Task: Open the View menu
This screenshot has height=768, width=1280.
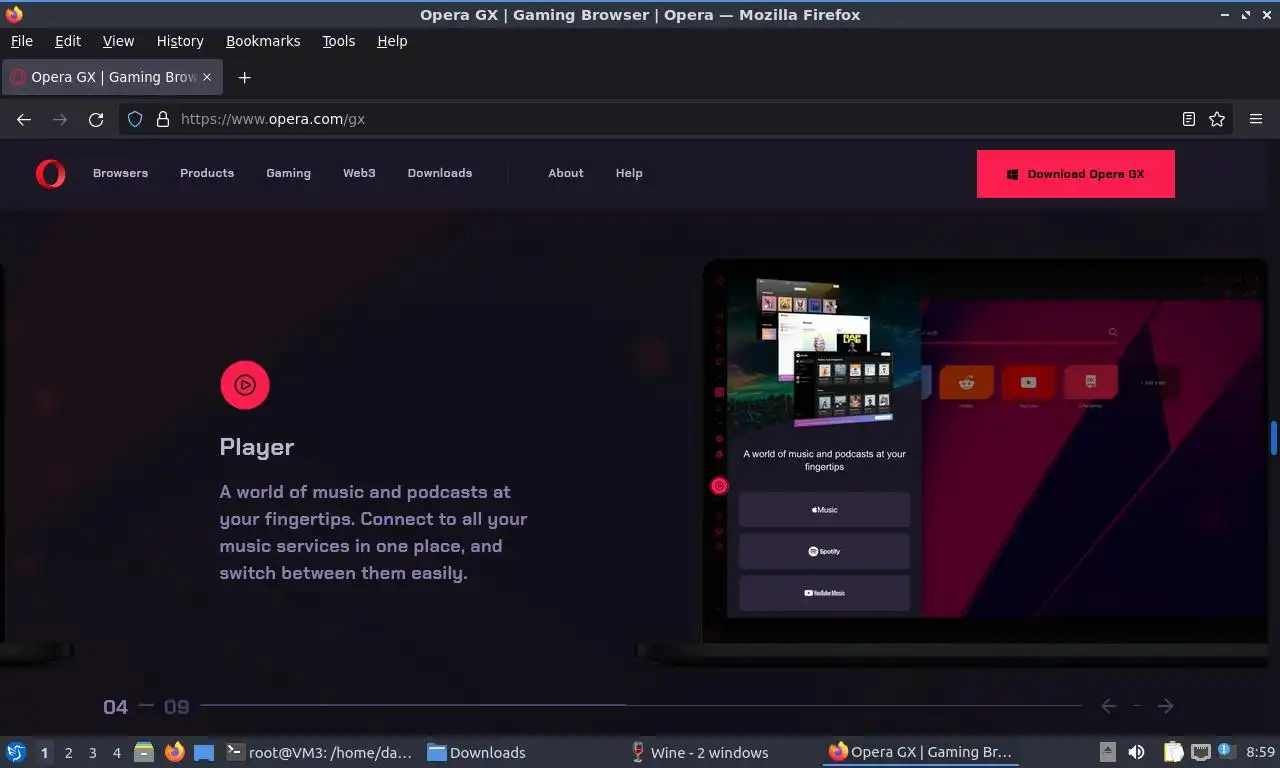Action: coord(118,41)
